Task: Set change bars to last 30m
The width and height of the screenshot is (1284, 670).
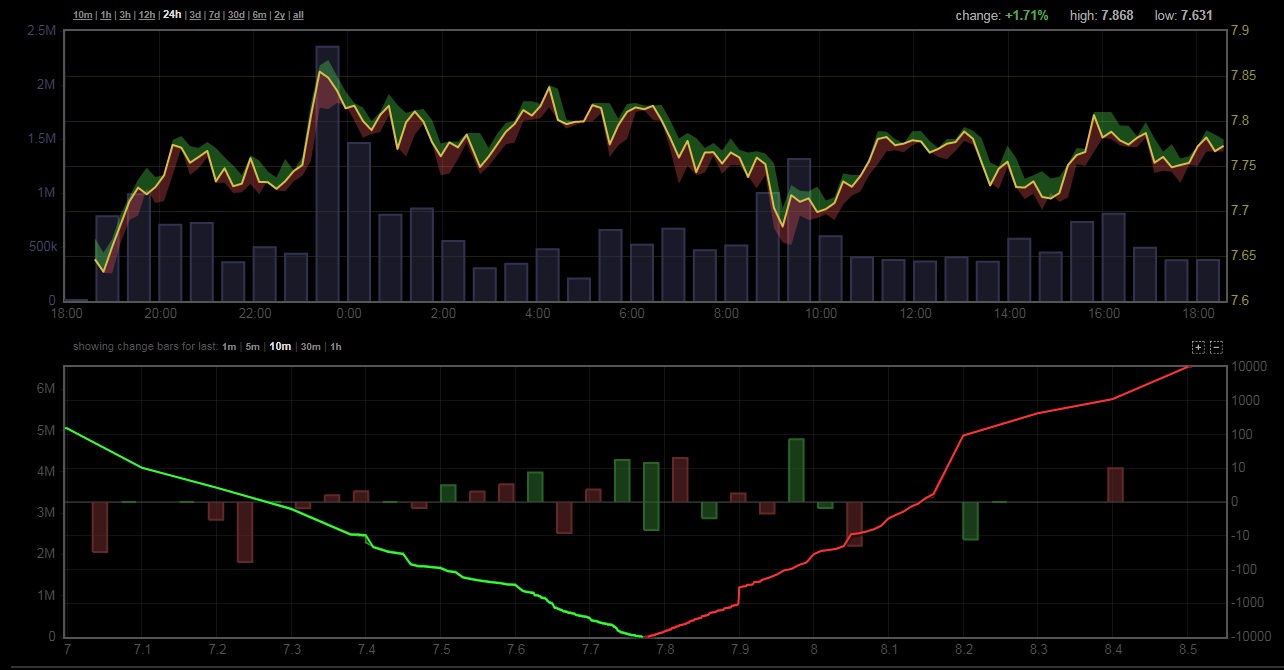Action: click(310, 347)
